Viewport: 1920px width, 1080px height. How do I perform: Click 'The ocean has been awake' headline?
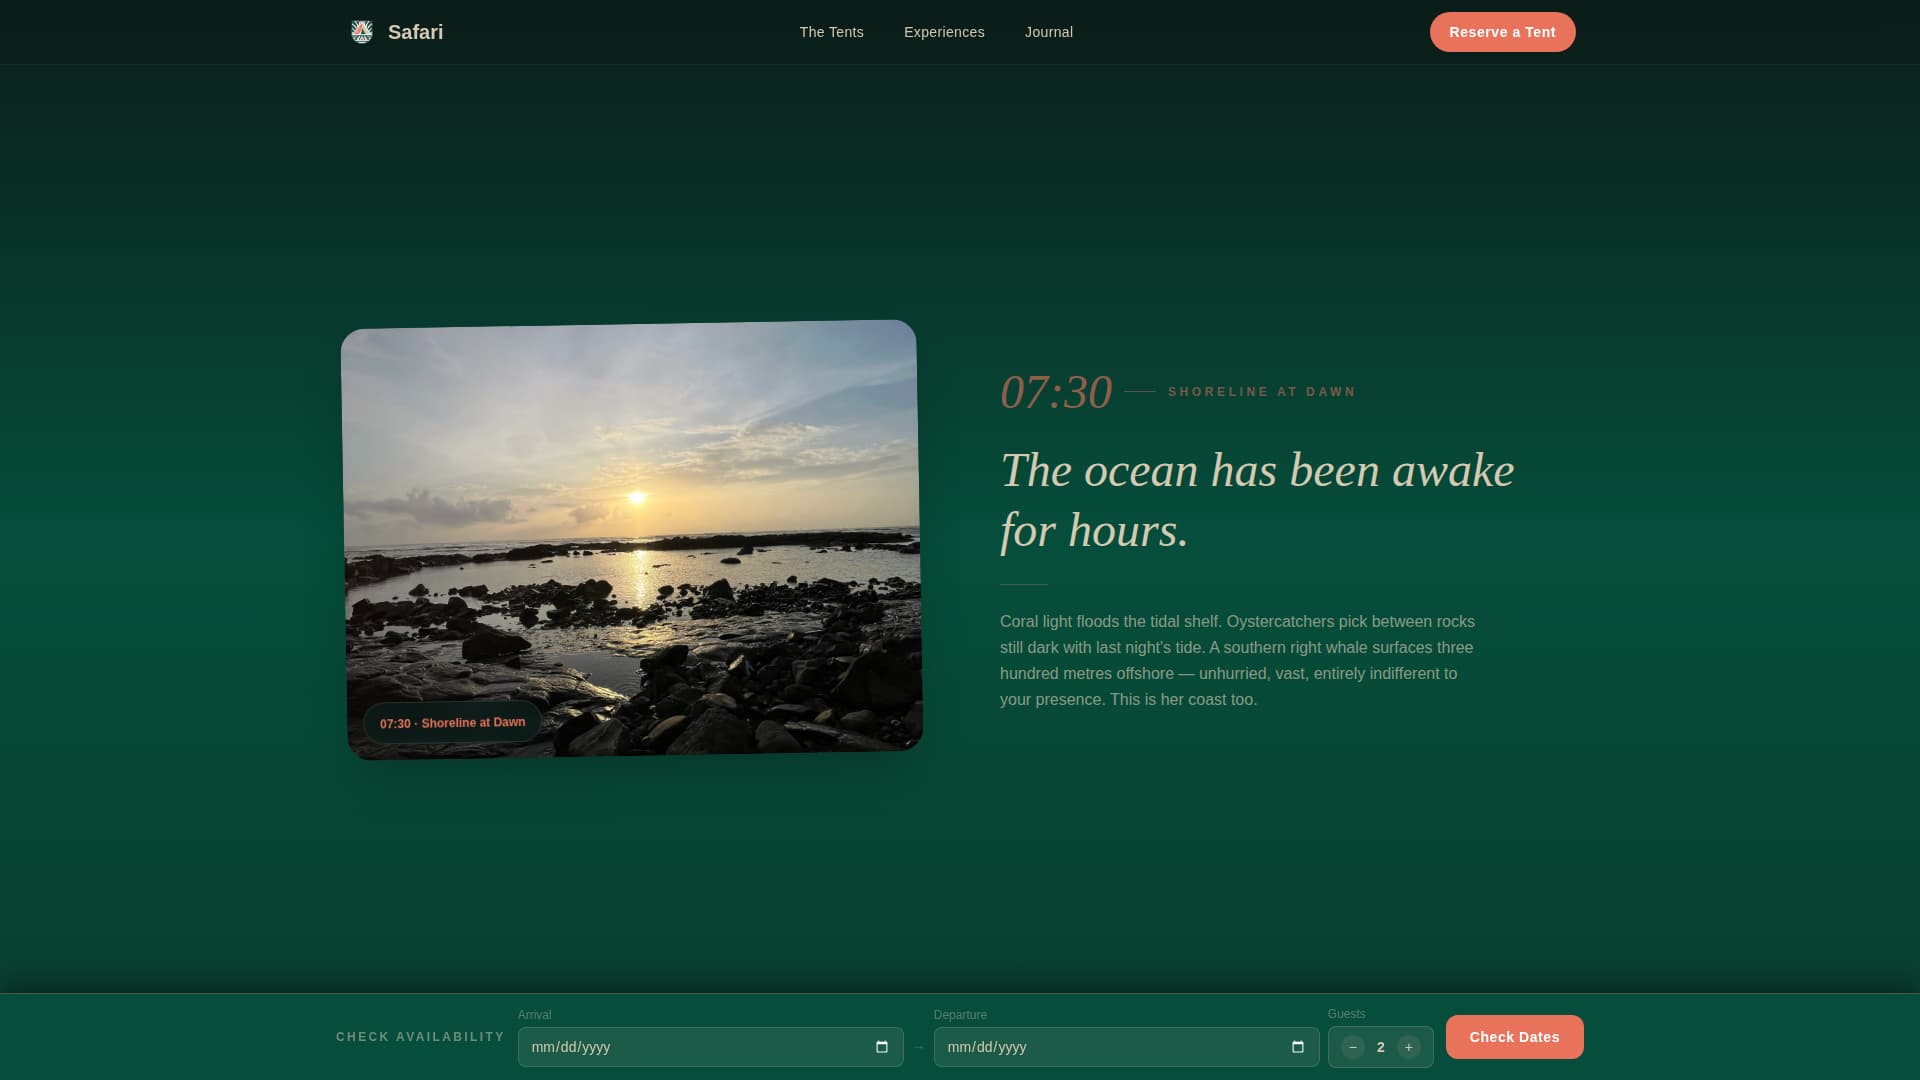(1257, 500)
